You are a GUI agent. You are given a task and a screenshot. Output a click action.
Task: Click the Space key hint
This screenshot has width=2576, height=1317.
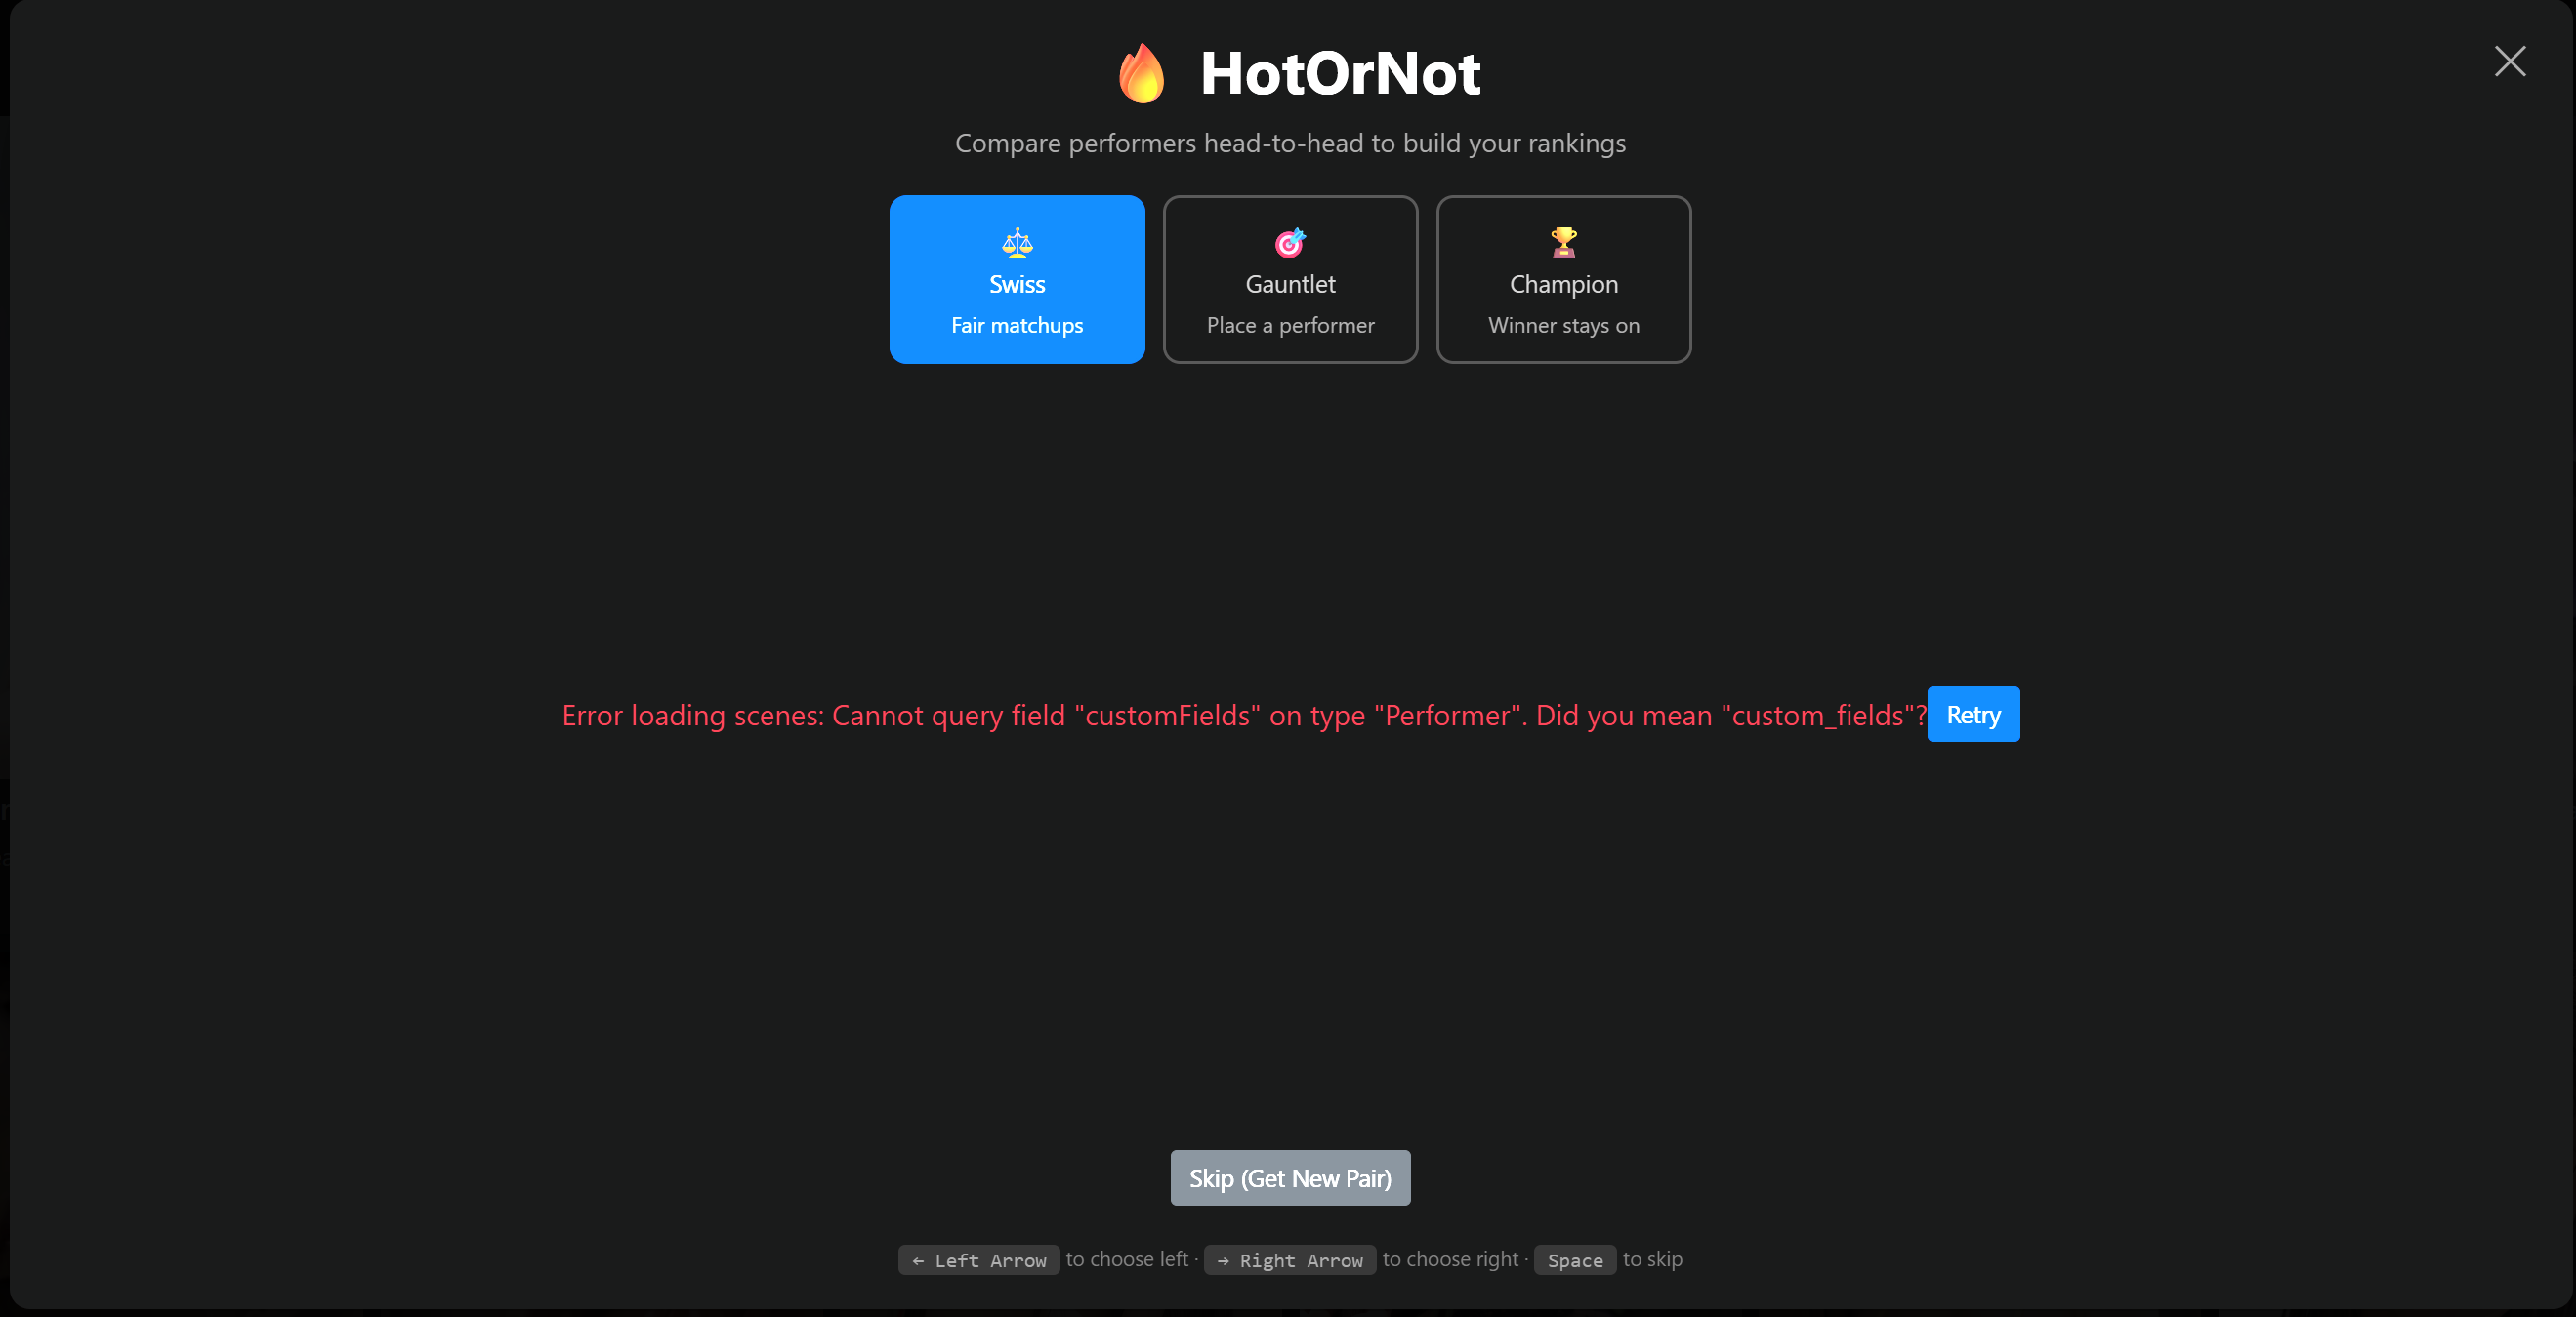tap(1575, 1260)
